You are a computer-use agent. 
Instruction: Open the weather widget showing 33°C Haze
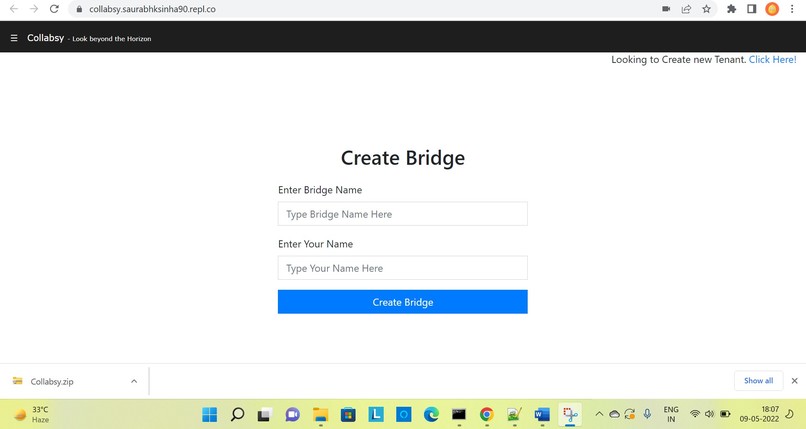pos(32,414)
